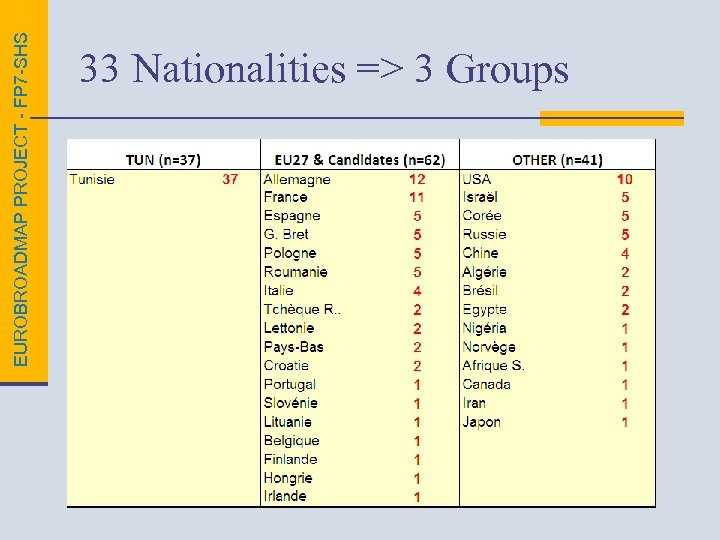
Task: Click the 'Lettonie' entry
Action: point(289,328)
